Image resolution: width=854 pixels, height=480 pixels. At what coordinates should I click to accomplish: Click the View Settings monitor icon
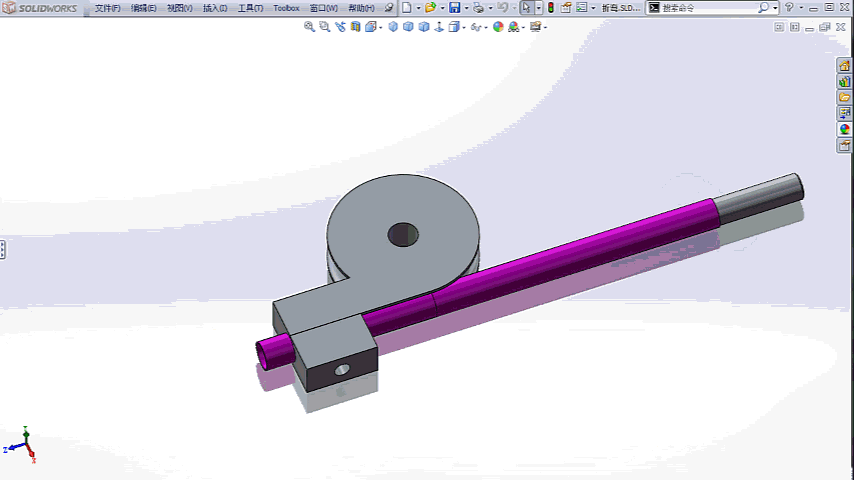click(x=535, y=27)
